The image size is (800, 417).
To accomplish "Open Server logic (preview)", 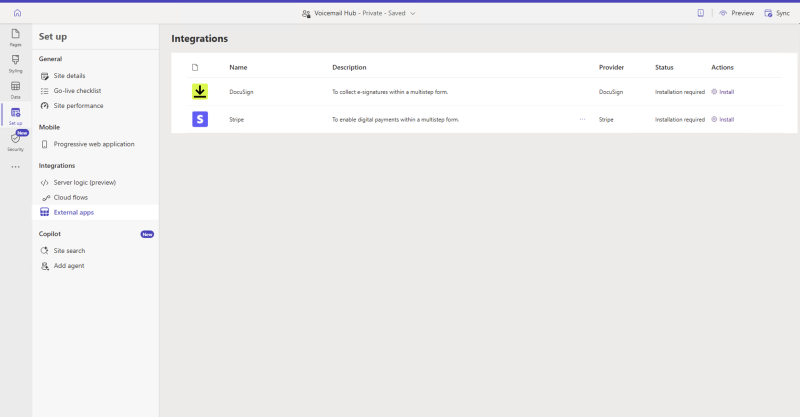I will 85,183.
